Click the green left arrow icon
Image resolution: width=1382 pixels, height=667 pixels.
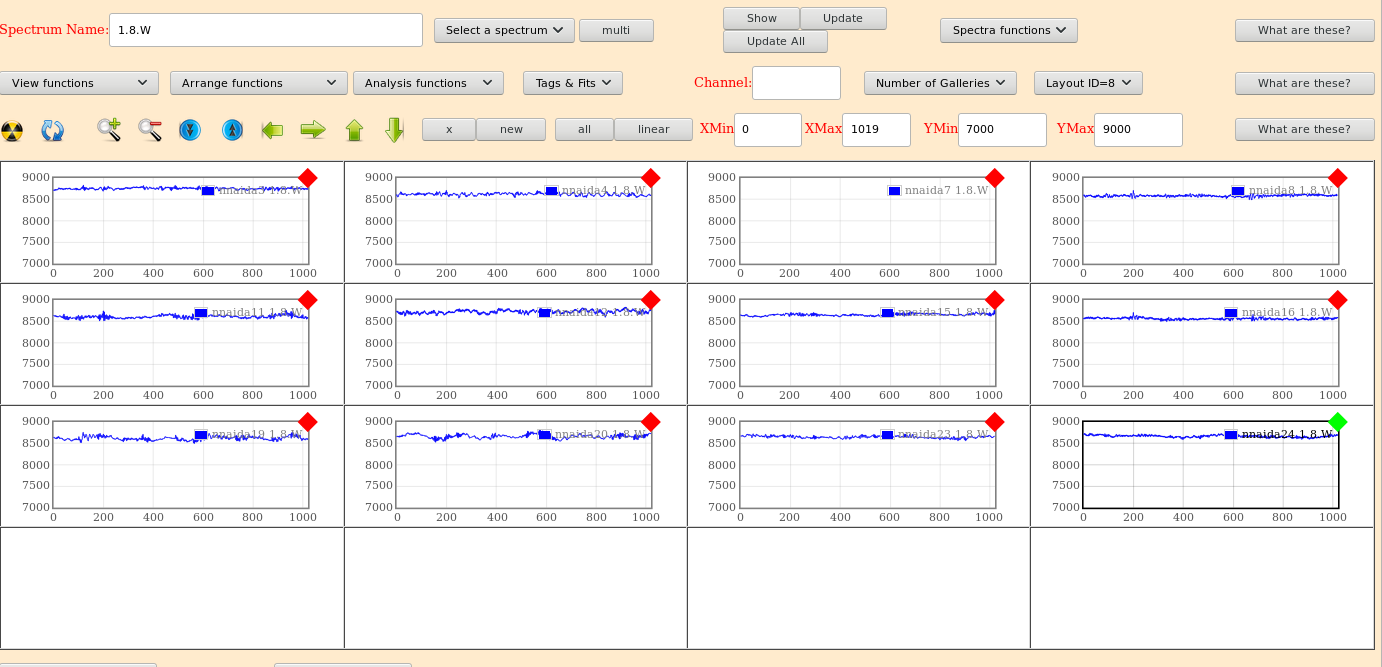tap(272, 129)
